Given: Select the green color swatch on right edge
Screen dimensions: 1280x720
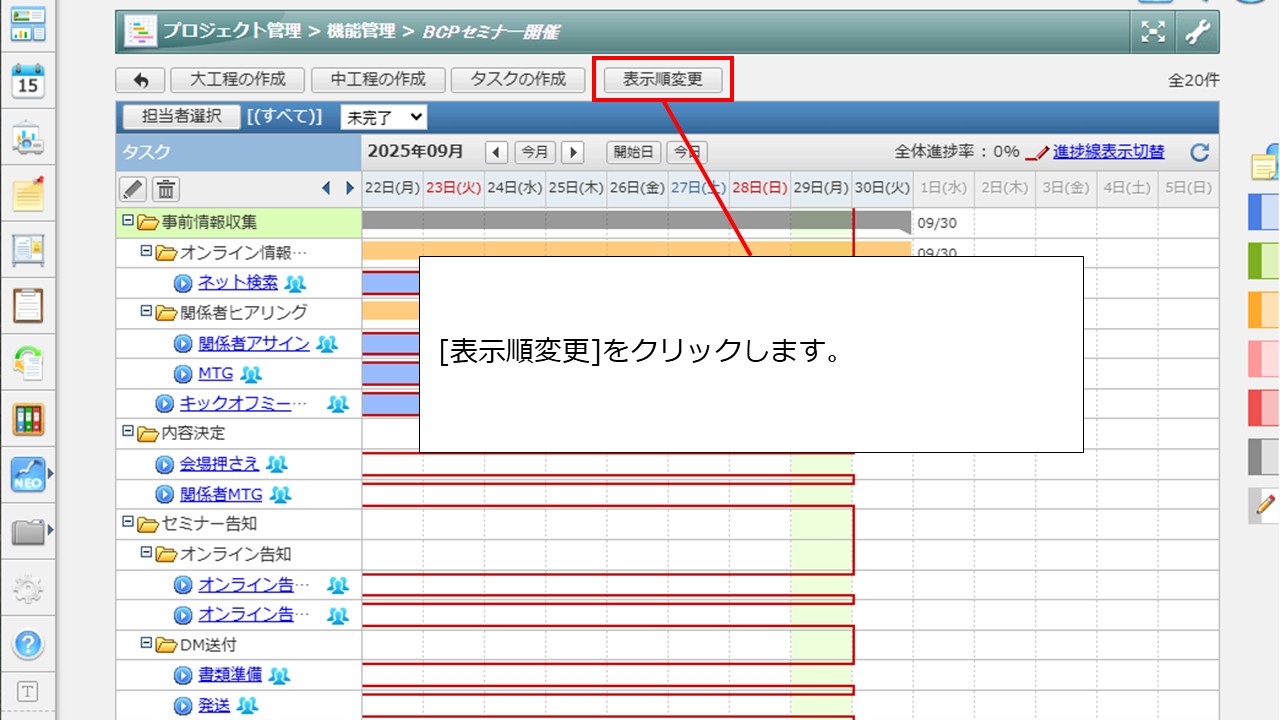Looking at the screenshot, I should click(1264, 262).
